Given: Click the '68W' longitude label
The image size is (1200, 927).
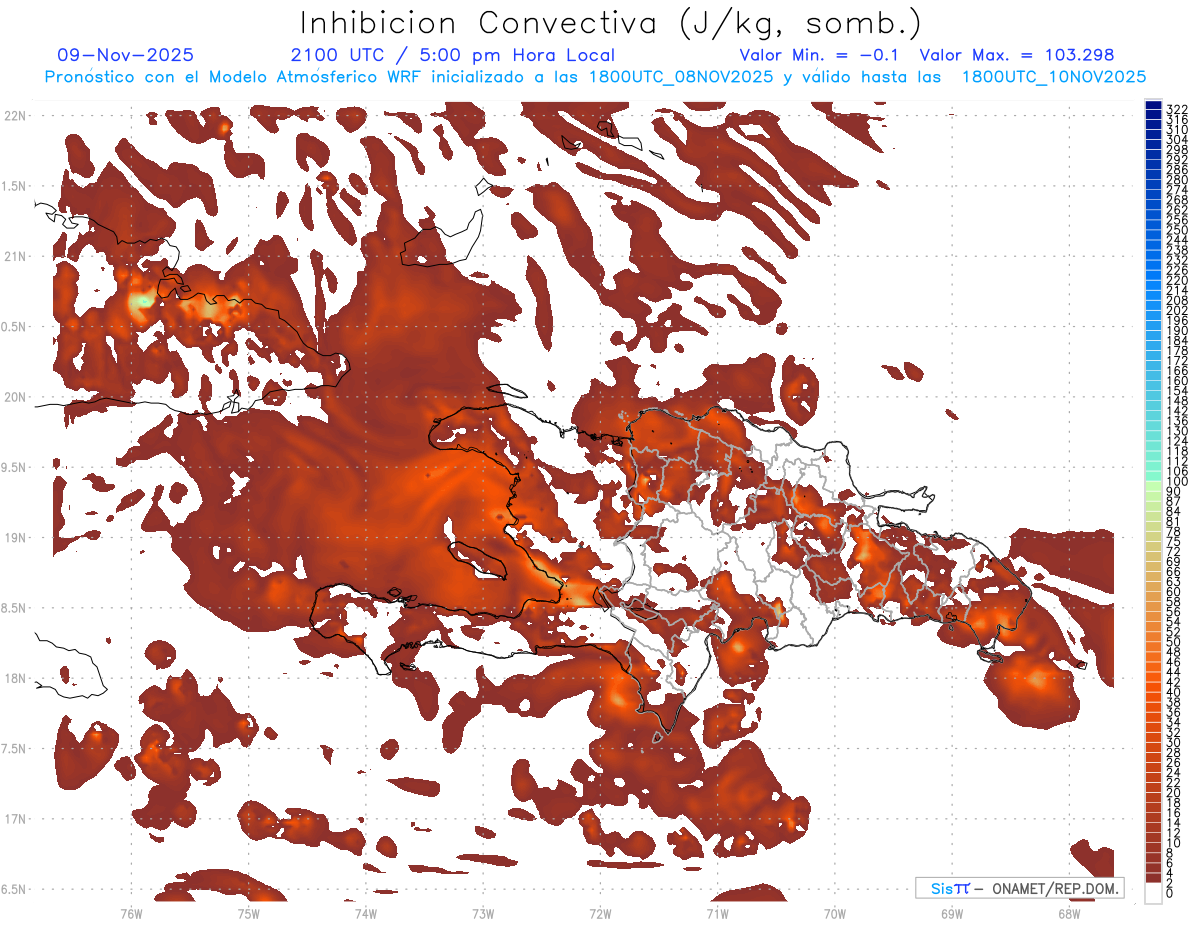Looking at the screenshot, I should [x=1069, y=913].
